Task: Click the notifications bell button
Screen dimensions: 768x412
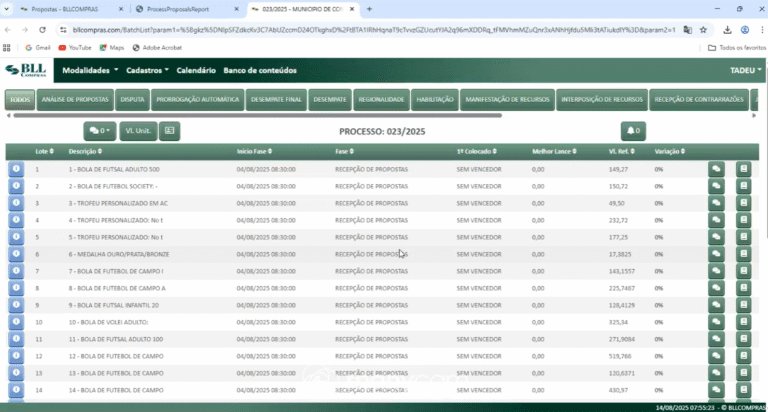Action: point(633,131)
